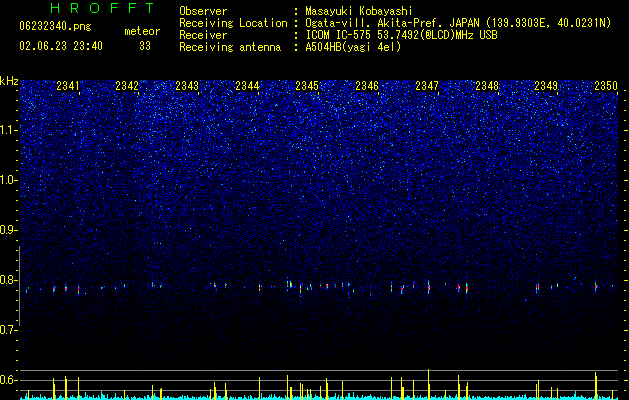629x400 pixels.
Task: Click the Observer field label
Action: click(203, 11)
